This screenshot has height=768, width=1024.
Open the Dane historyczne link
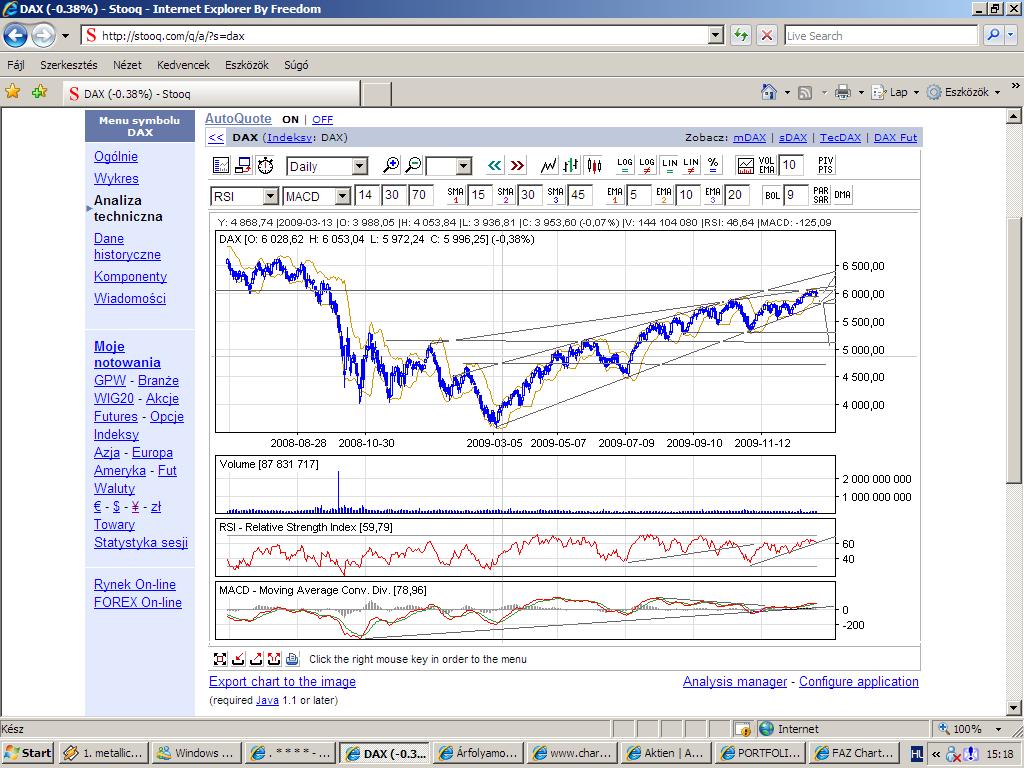point(127,246)
